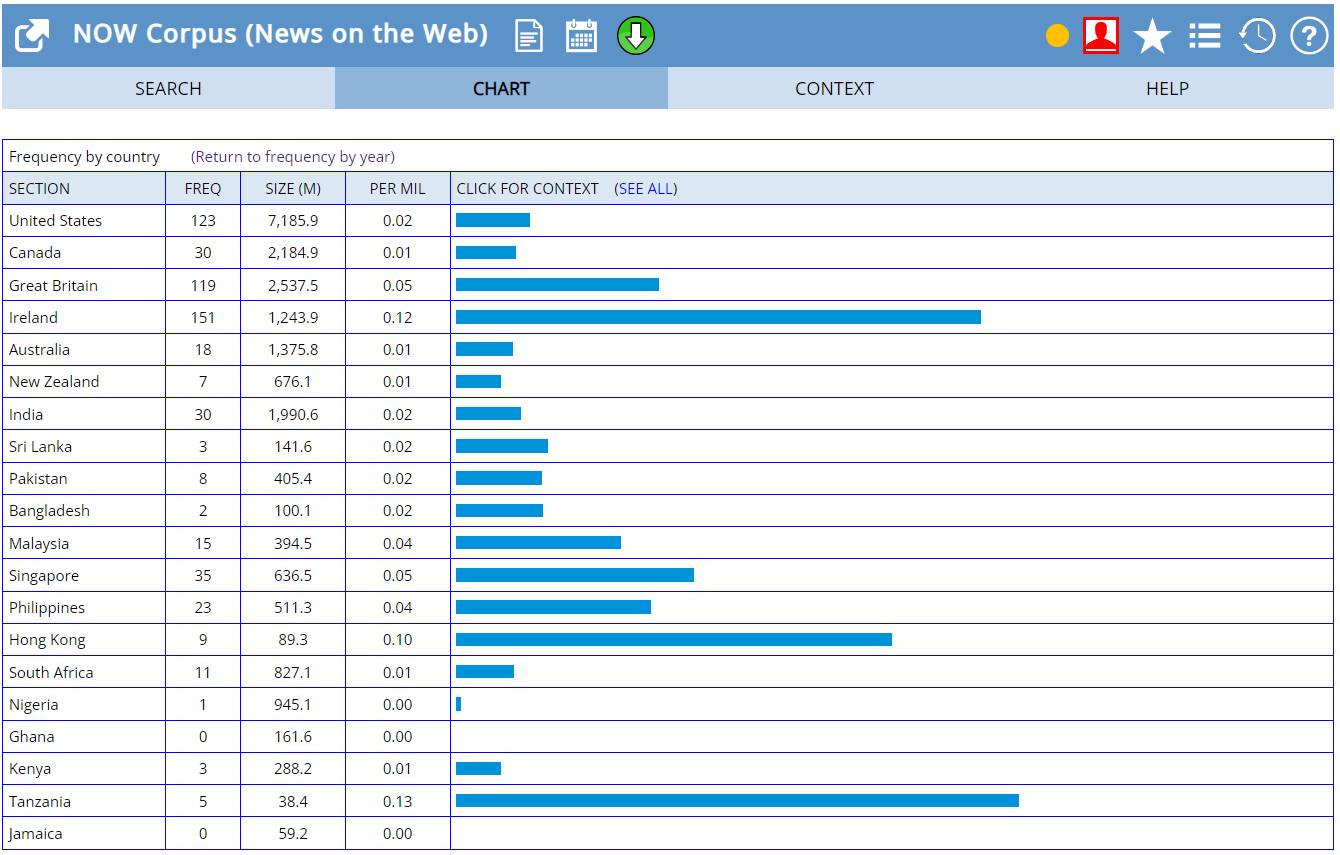Open the HELP tab

click(1167, 89)
